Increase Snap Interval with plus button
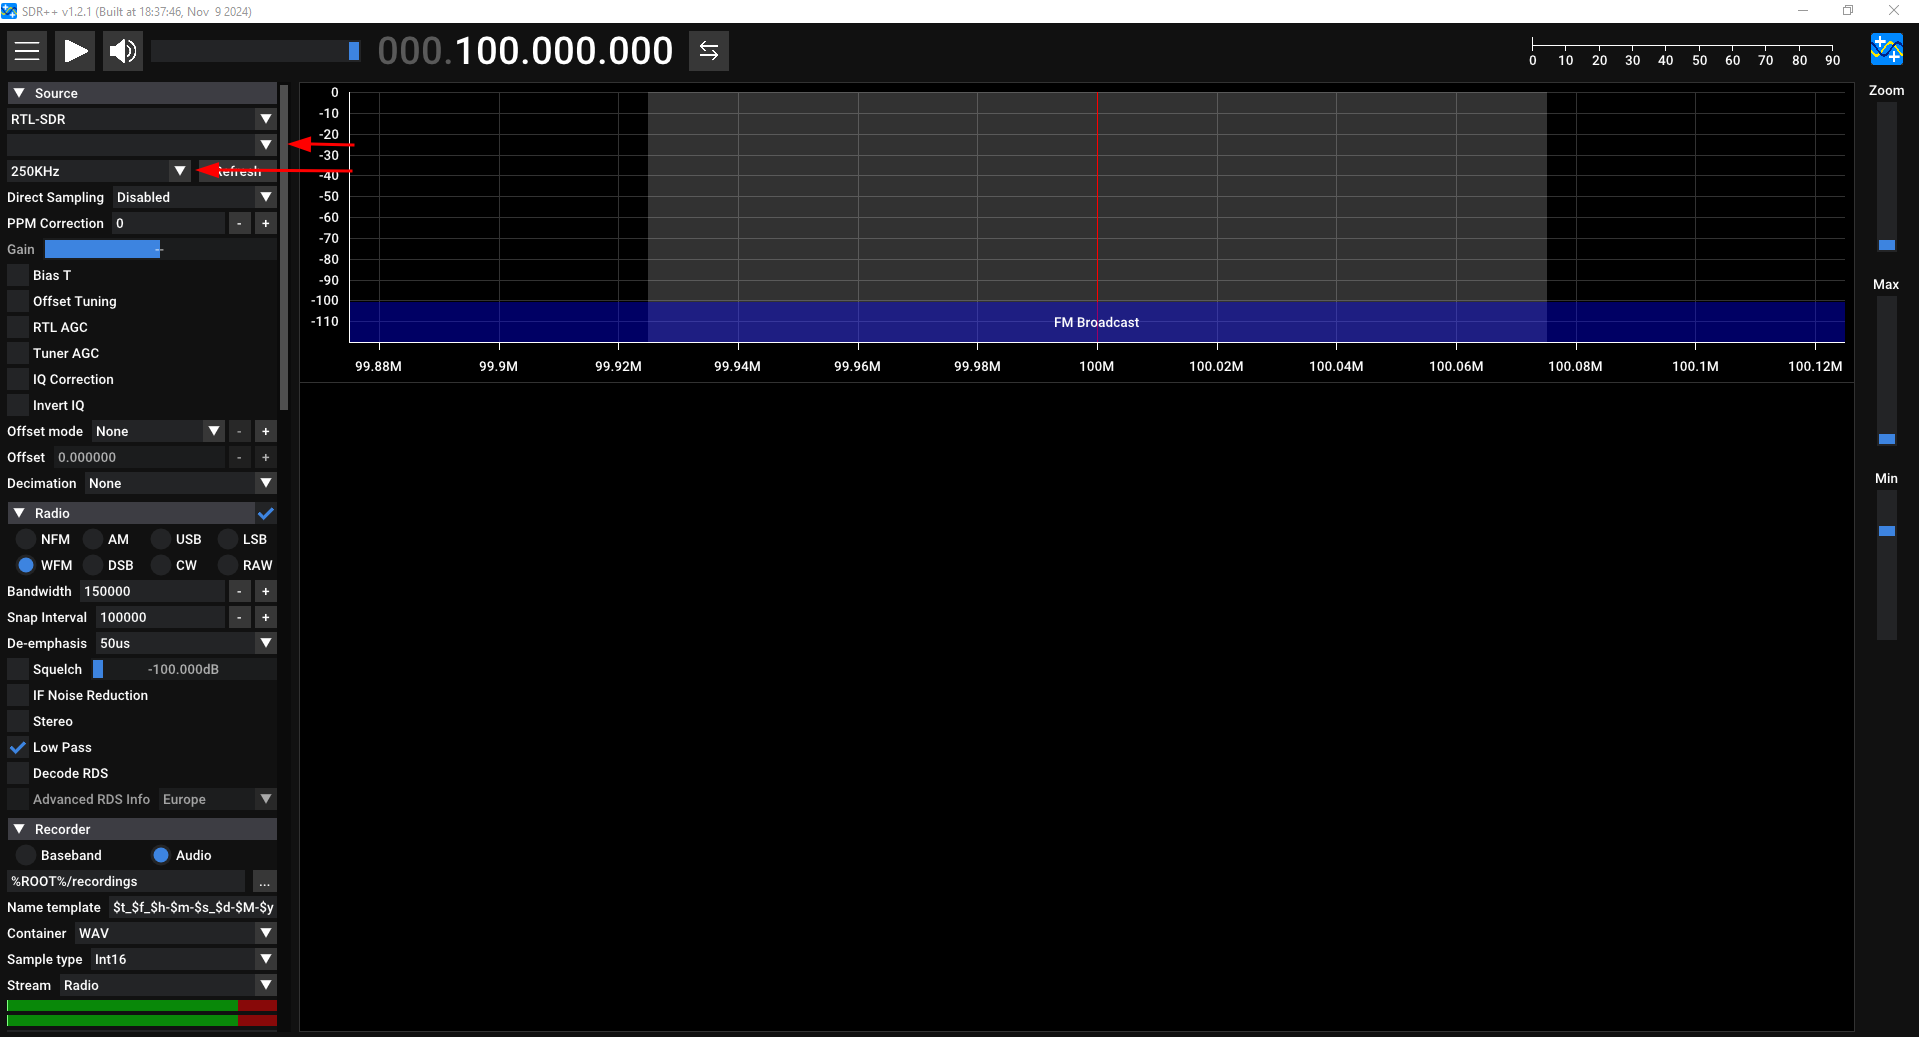Screen dimensions: 1919x1037 pyautogui.click(x=265, y=617)
